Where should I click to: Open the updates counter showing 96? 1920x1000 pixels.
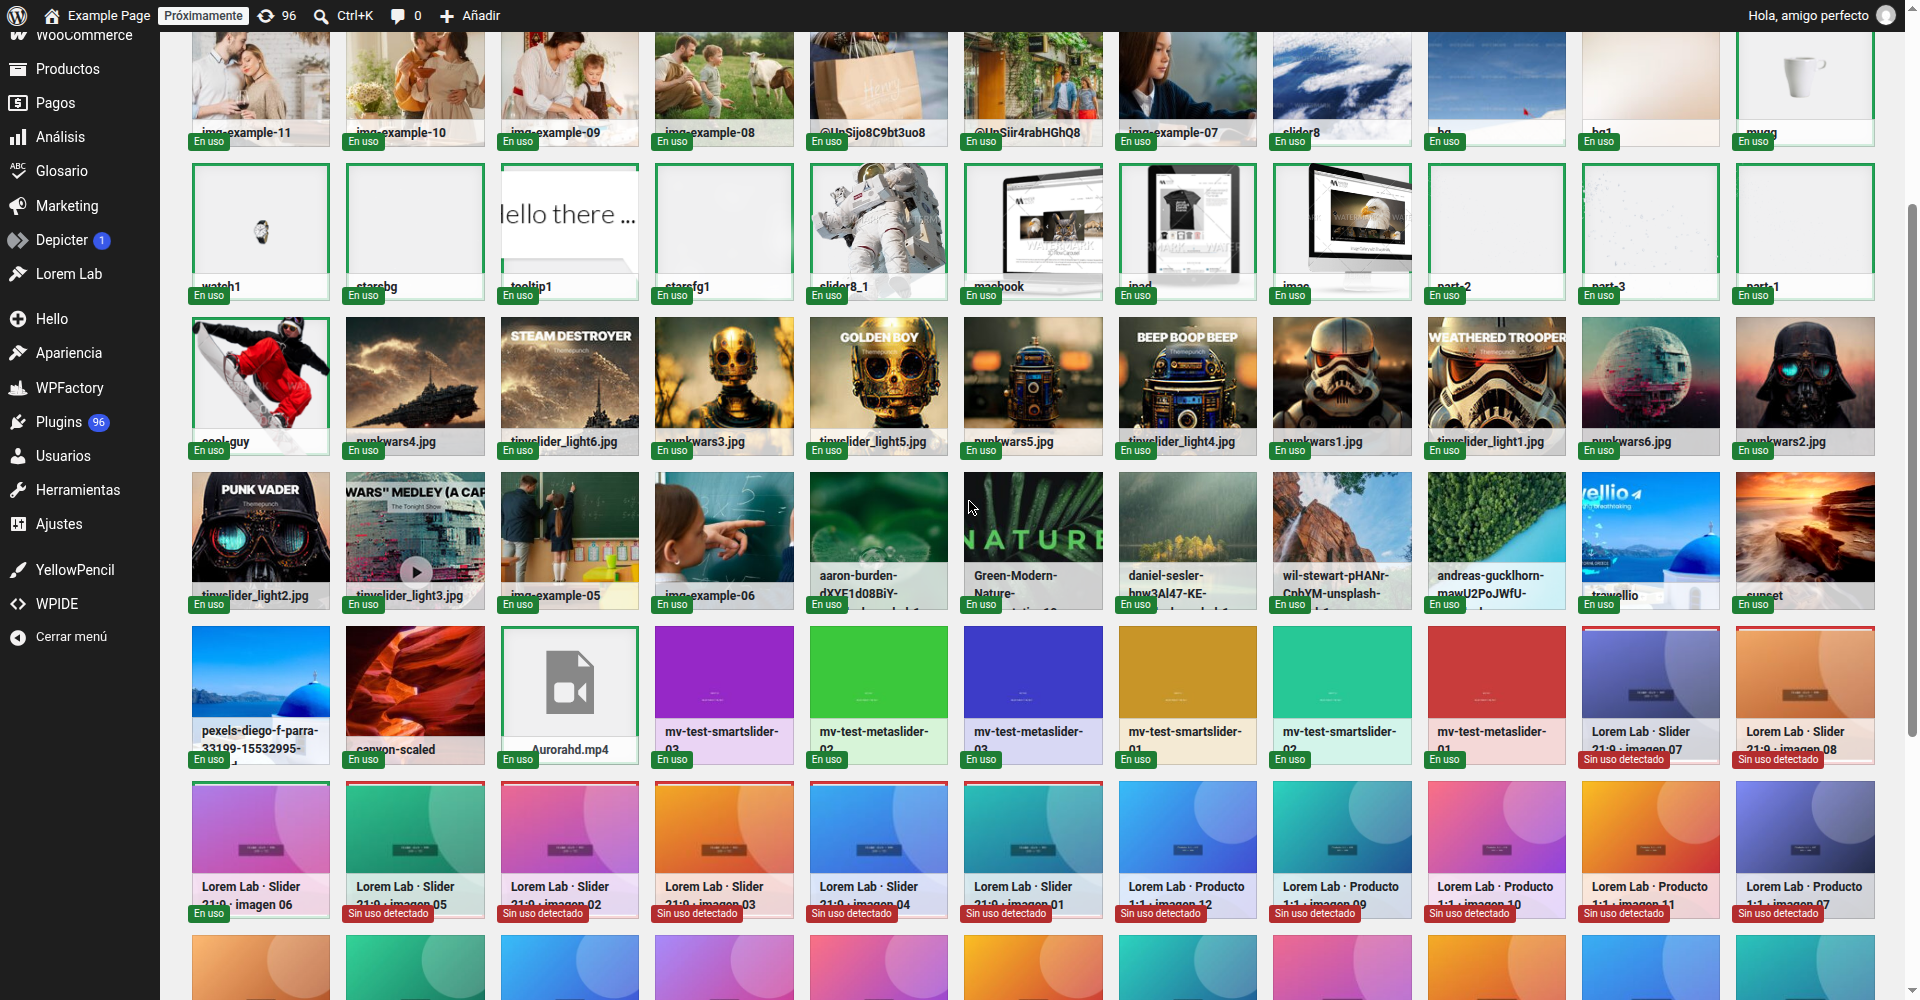click(x=277, y=16)
